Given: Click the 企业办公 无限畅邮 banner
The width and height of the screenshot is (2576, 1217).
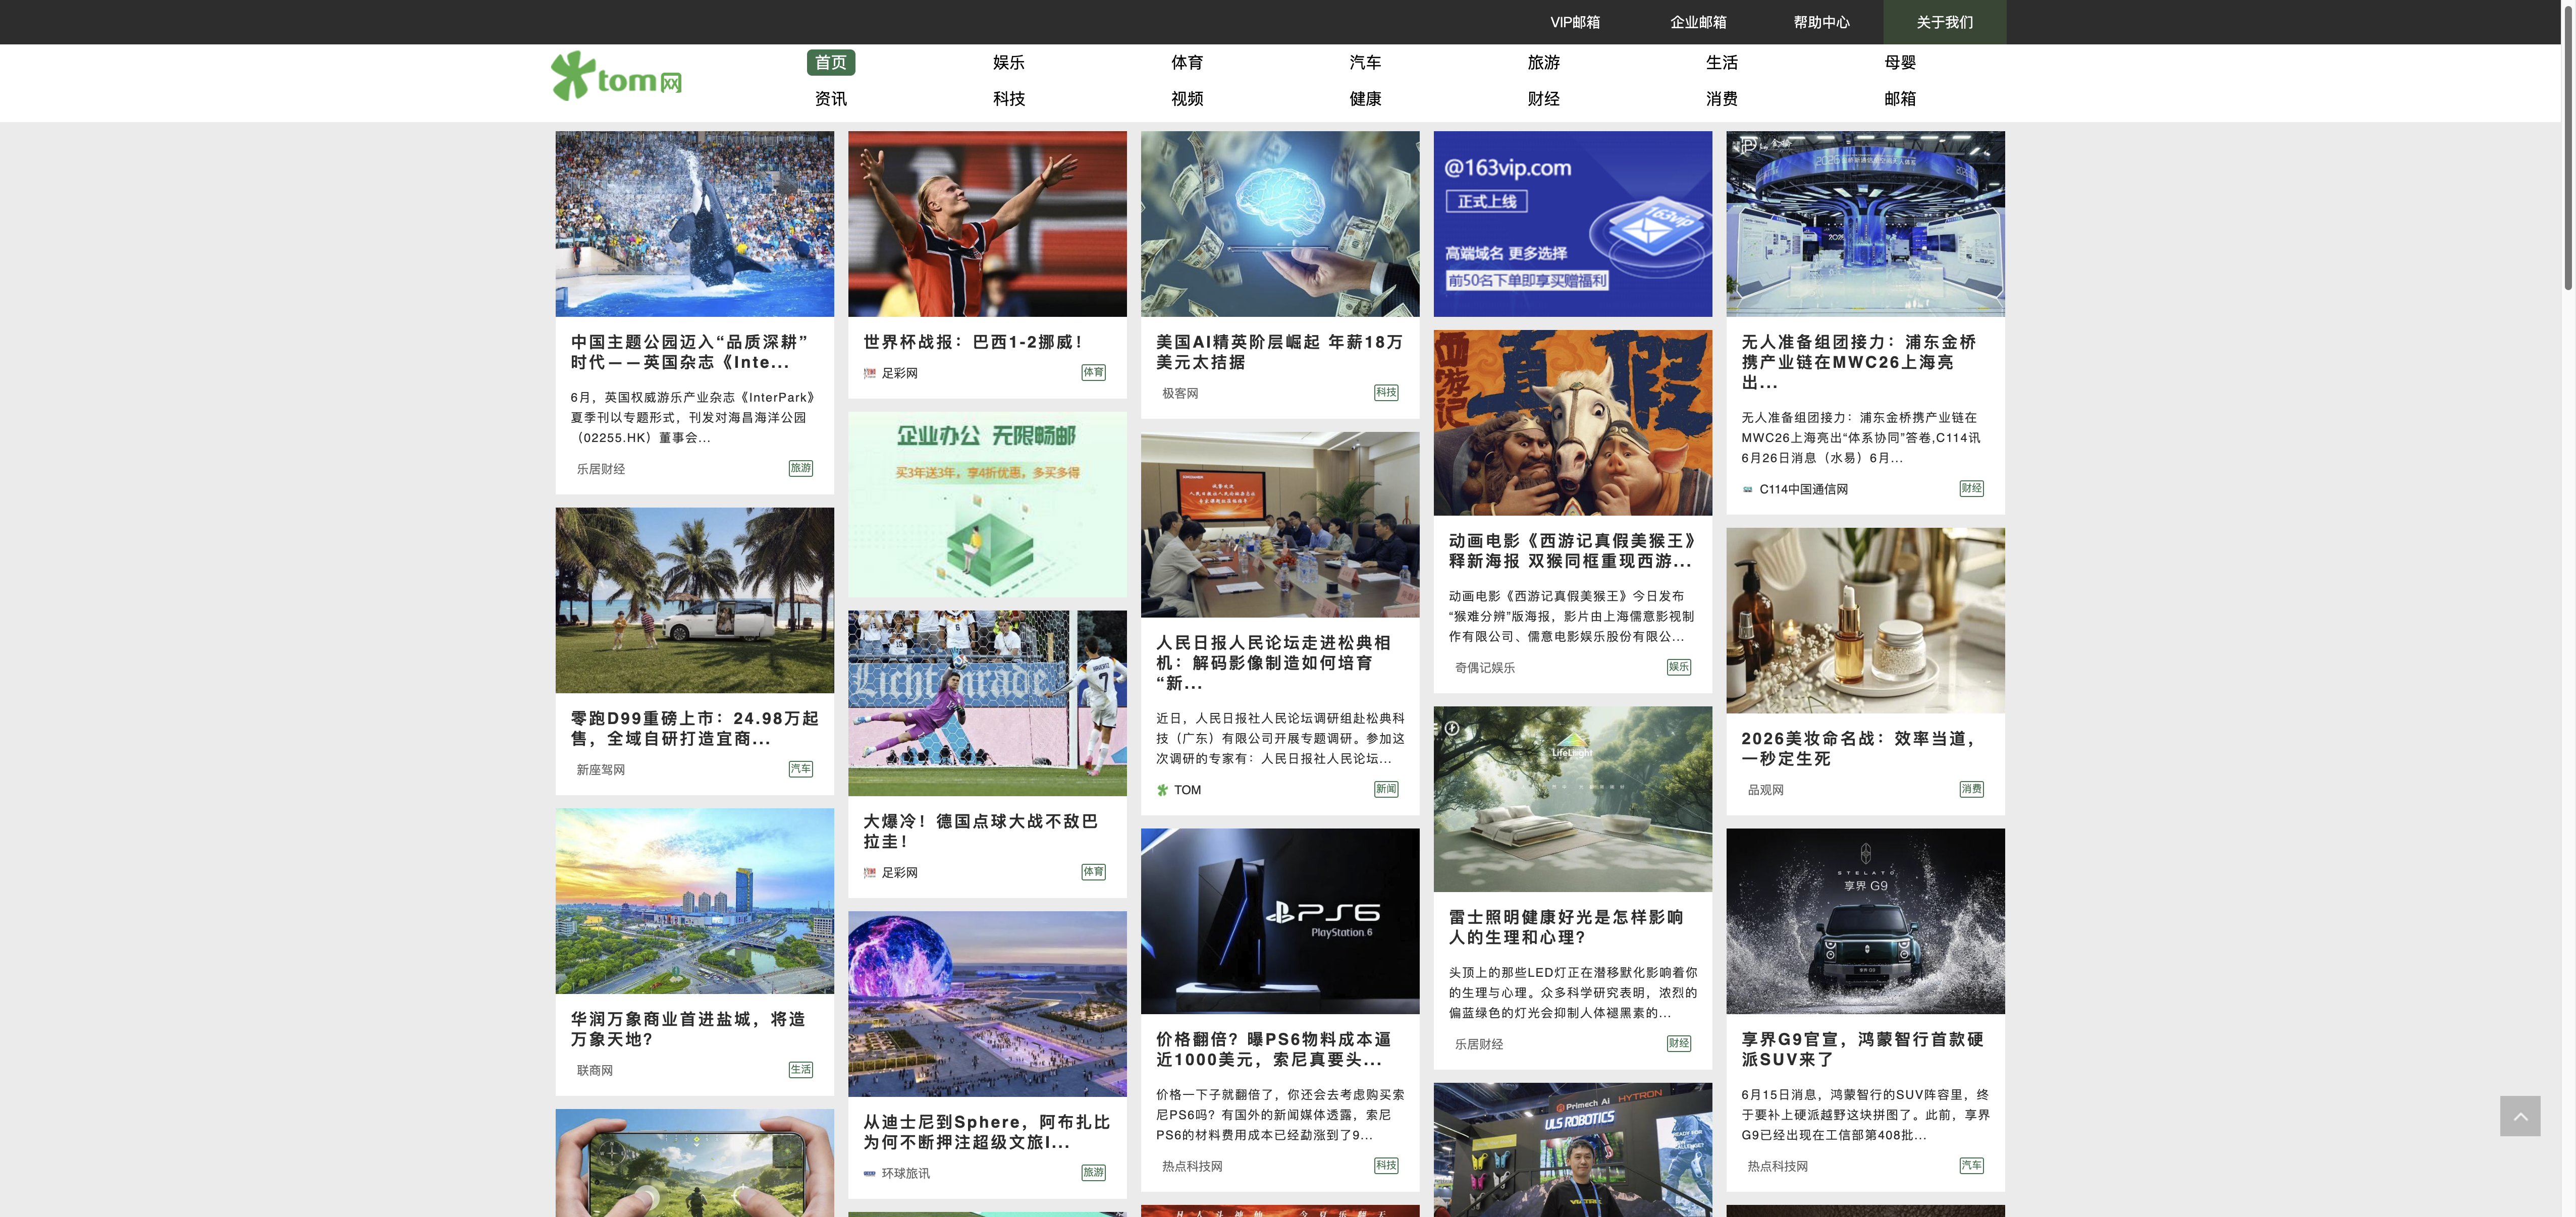Looking at the screenshot, I should coord(987,504).
